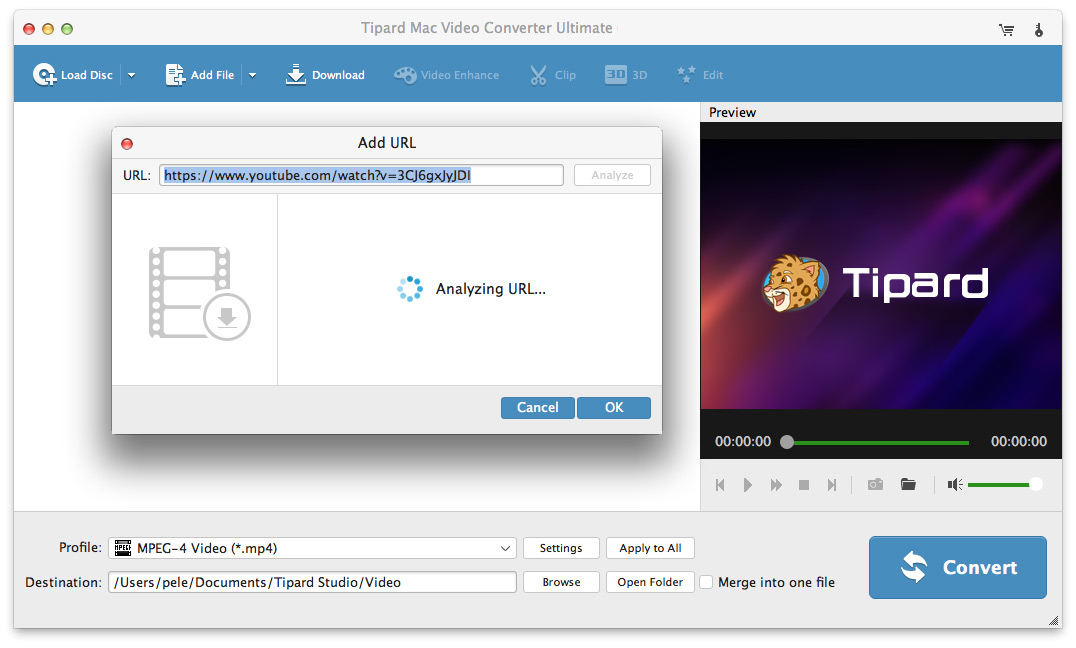1076x648 pixels.
Task: Click the video download film thumbnail
Action: (199, 293)
